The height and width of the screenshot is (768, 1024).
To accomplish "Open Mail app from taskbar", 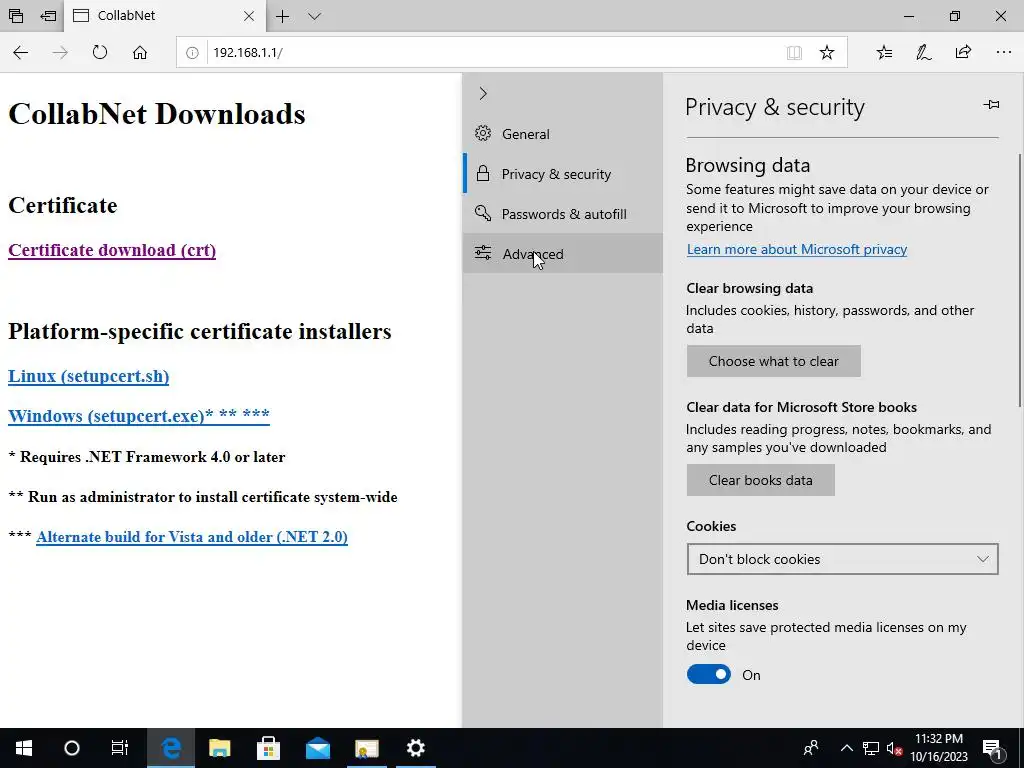I will 318,748.
